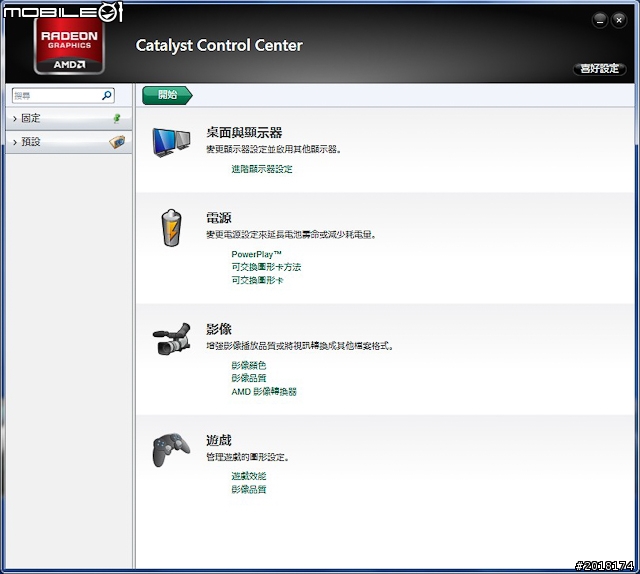640x574 pixels.
Task: Open 影像顏色 link
Action: [x=249, y=365]
